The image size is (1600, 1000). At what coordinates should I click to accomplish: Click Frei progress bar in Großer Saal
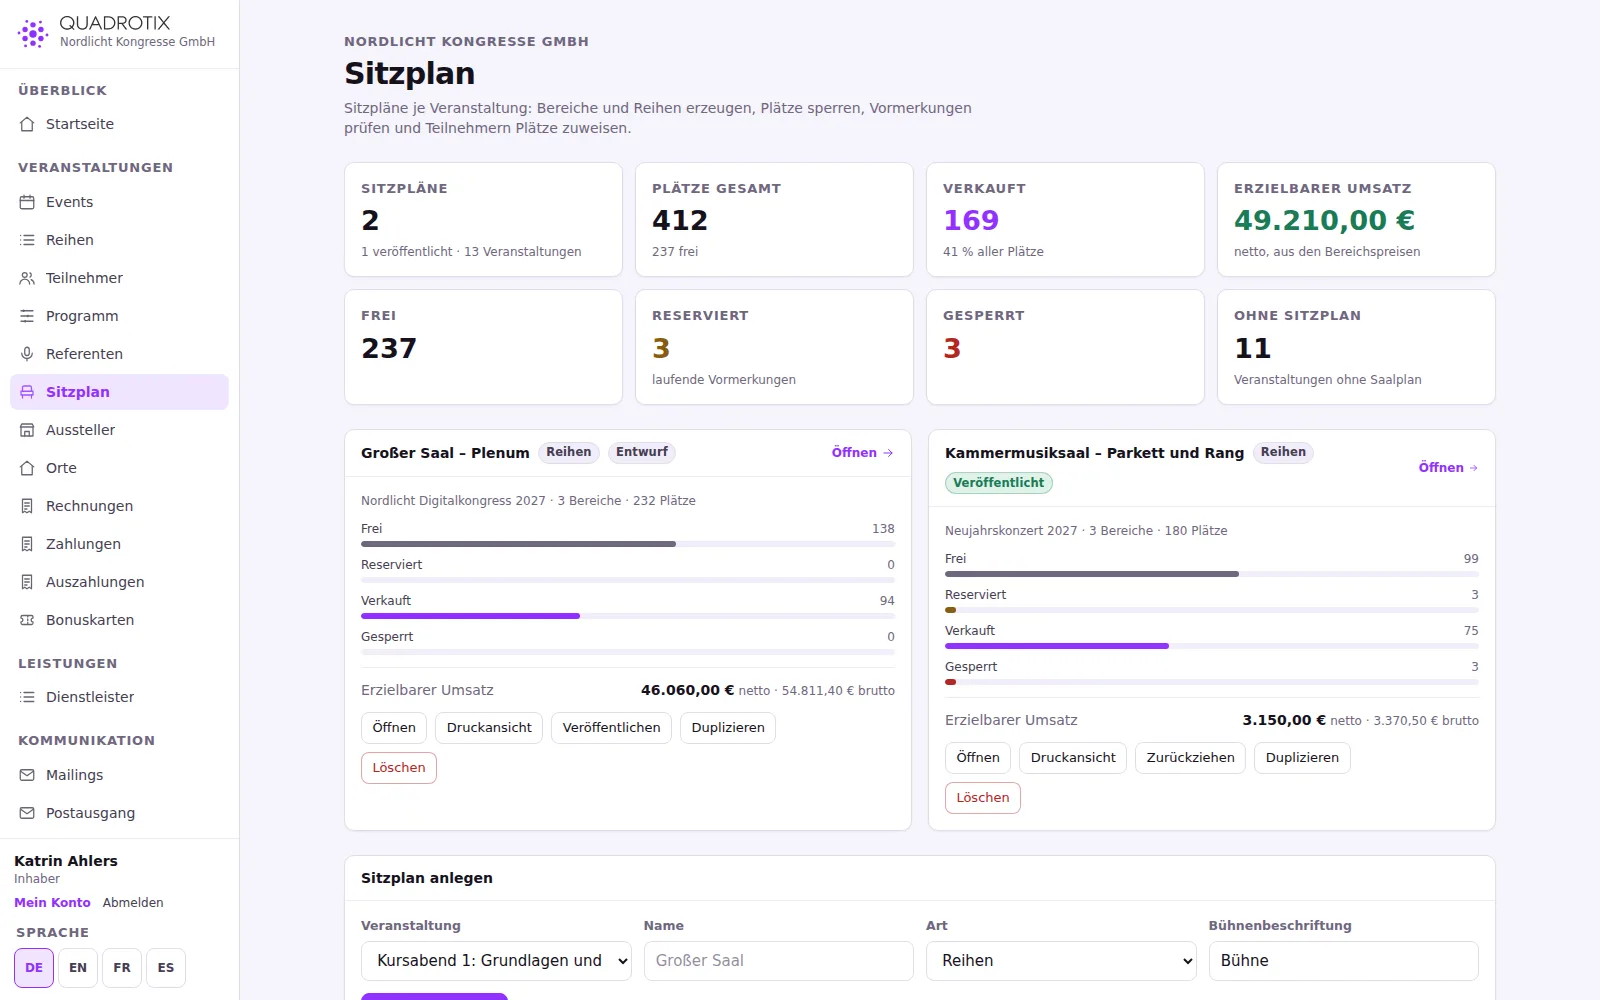[628, 544]
